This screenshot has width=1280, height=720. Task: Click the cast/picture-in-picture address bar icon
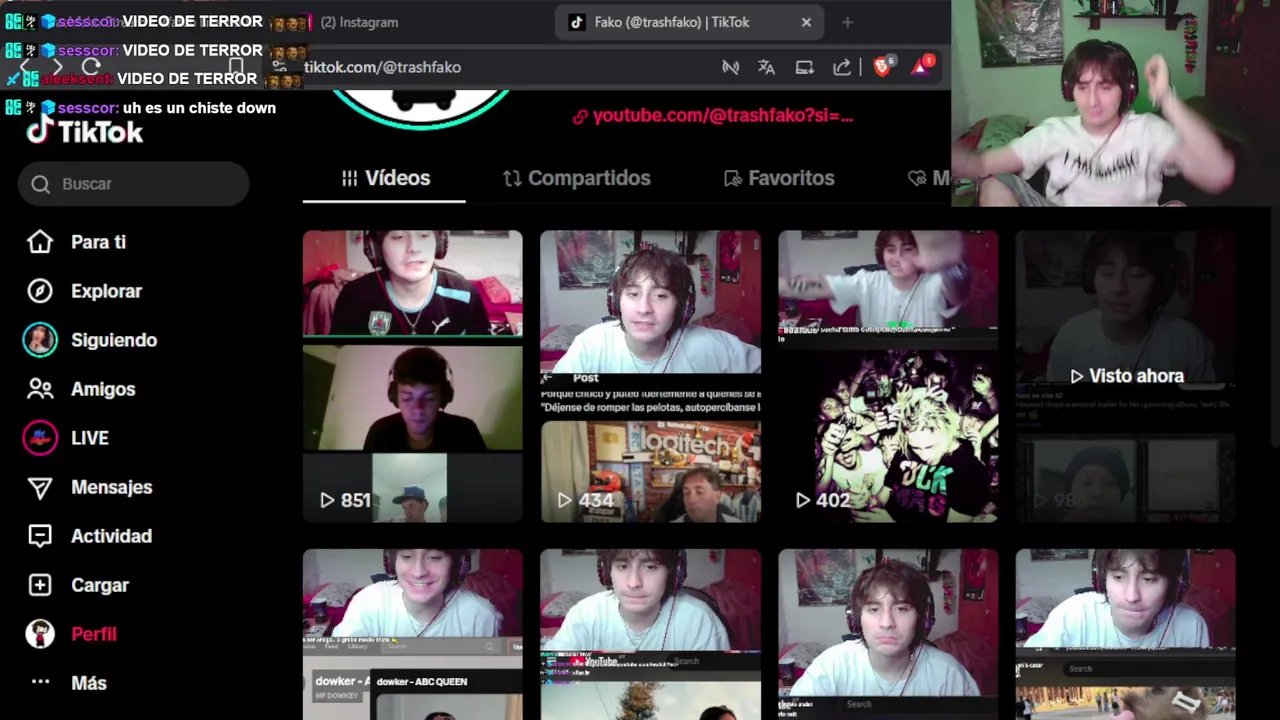804,67
